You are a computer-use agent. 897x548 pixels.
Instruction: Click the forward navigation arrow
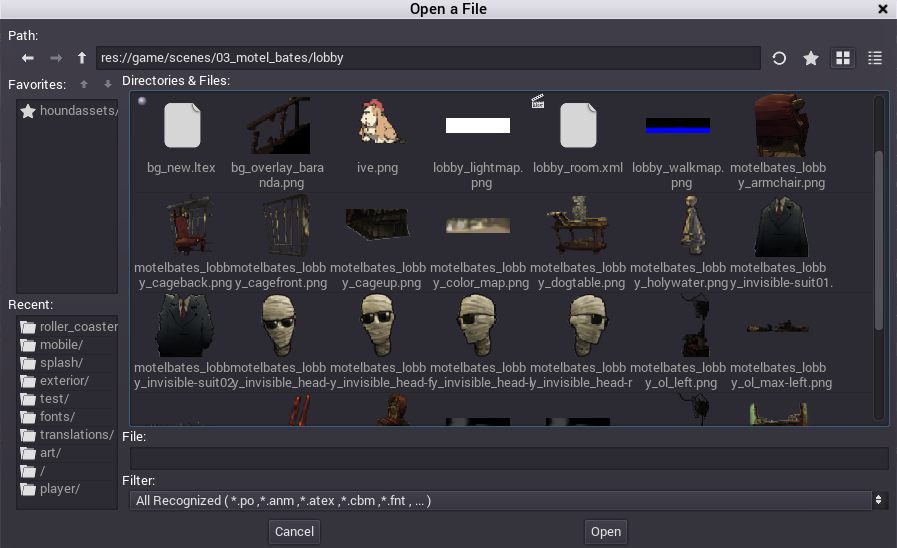point(56,59)
